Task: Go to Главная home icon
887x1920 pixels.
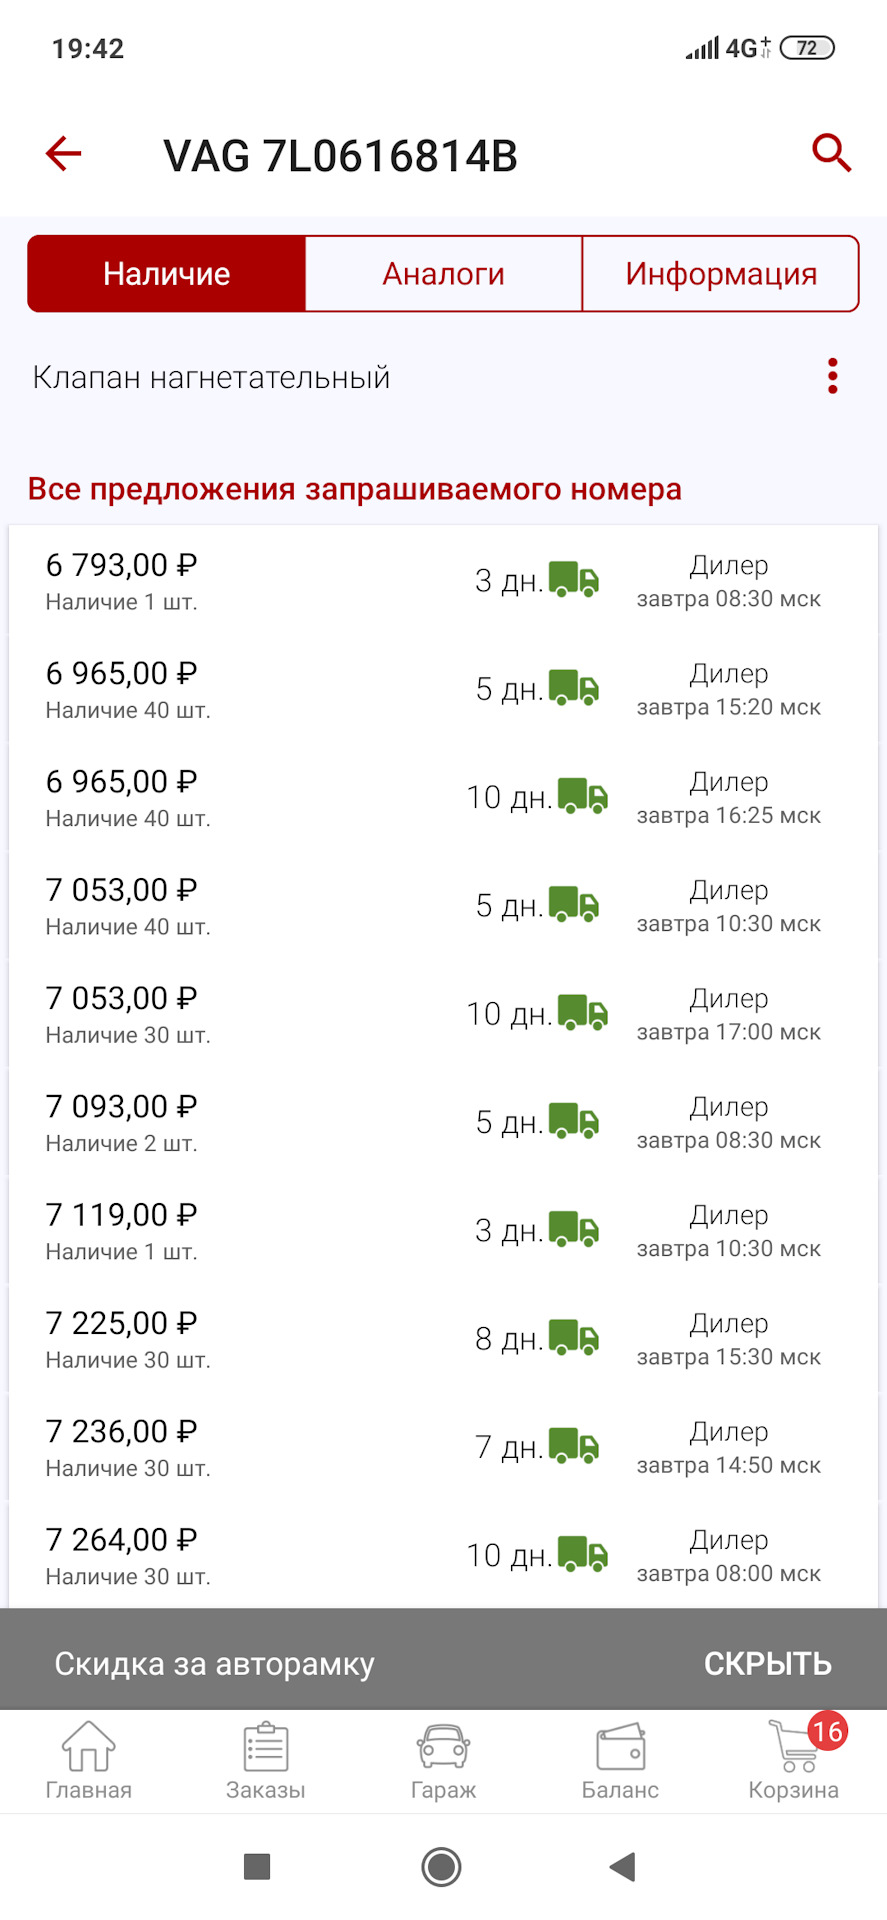Action: (88, 1762)
